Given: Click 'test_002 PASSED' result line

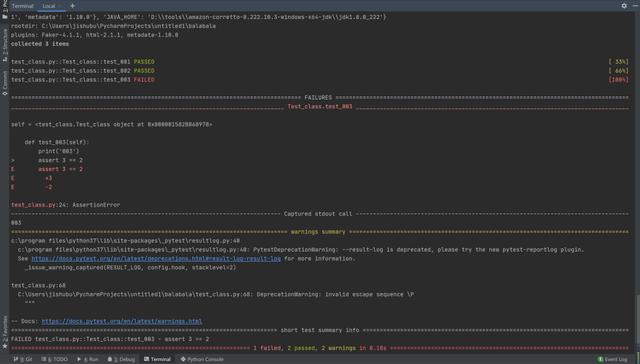Looking at the screenshot, I should pos(83,71).
